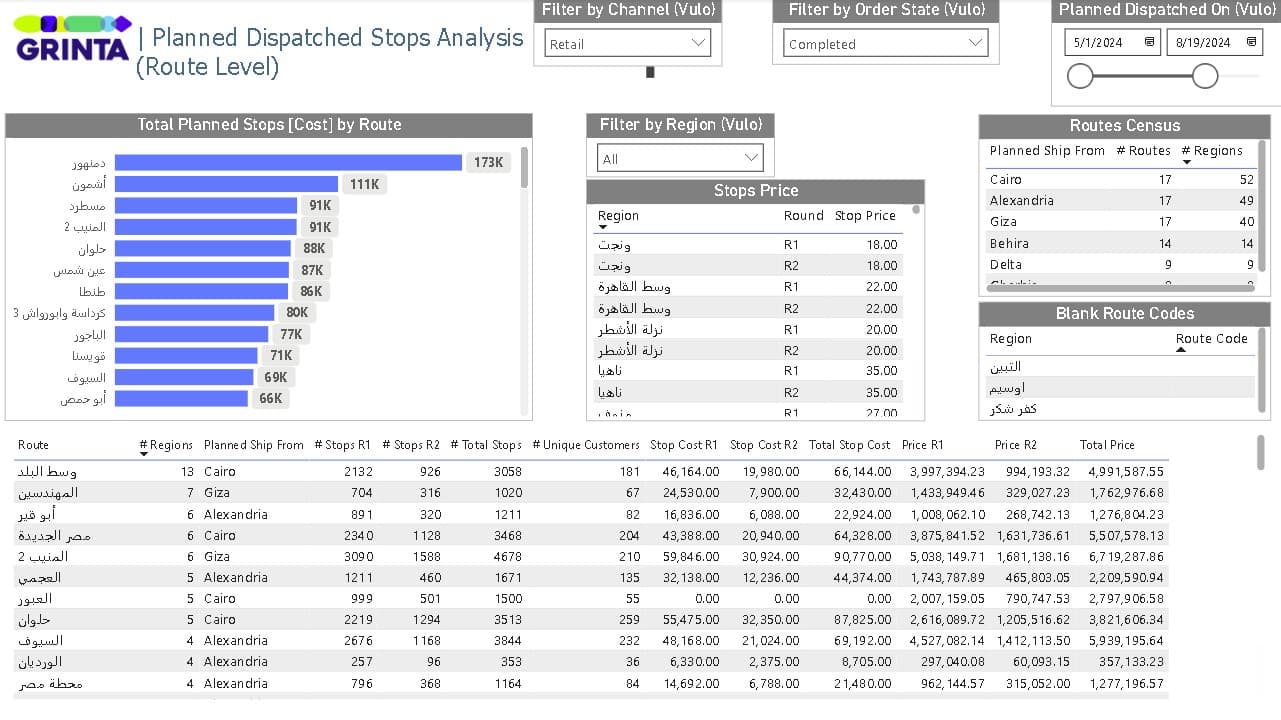This screenshot has height=720, width=1281.
Task: Sort the bottom table by # Stops R1
Action: click(x=342, y=445)
